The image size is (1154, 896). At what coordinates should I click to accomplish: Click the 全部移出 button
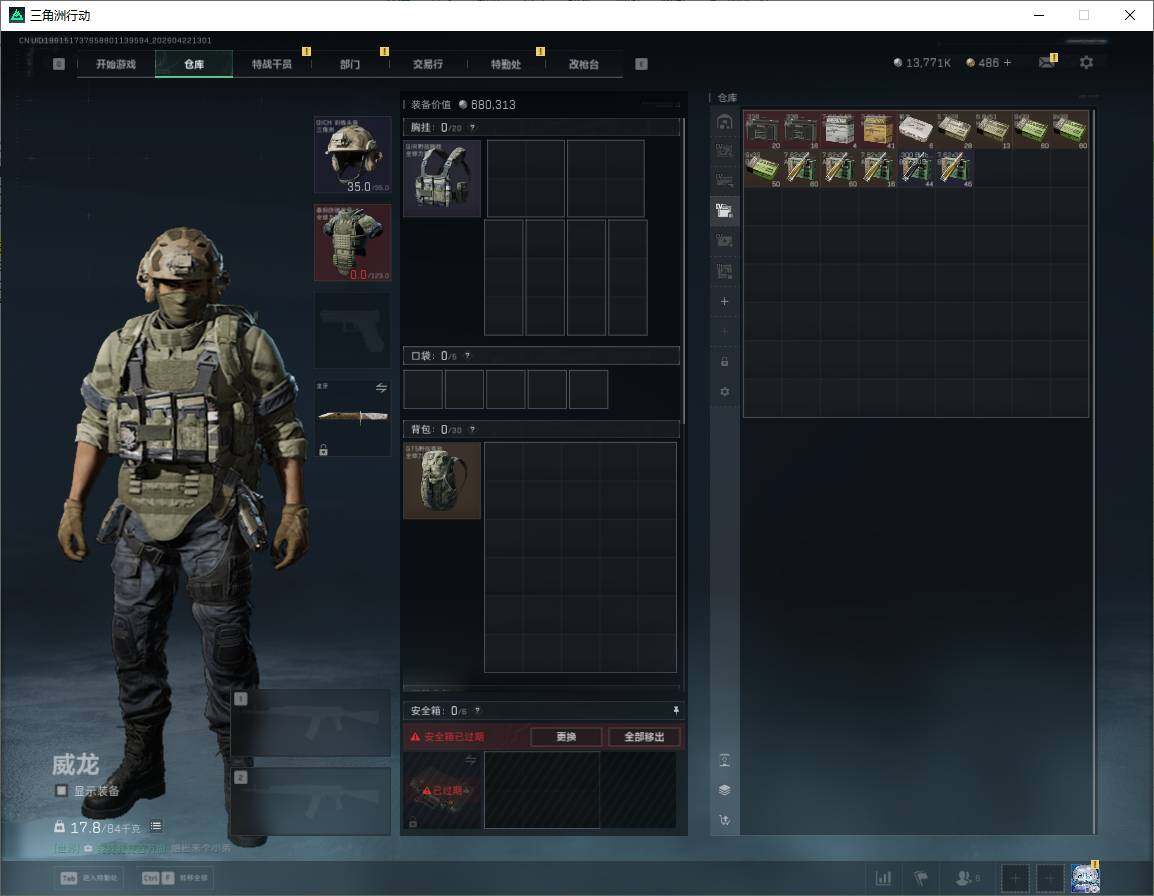click(x=644, y=737)
